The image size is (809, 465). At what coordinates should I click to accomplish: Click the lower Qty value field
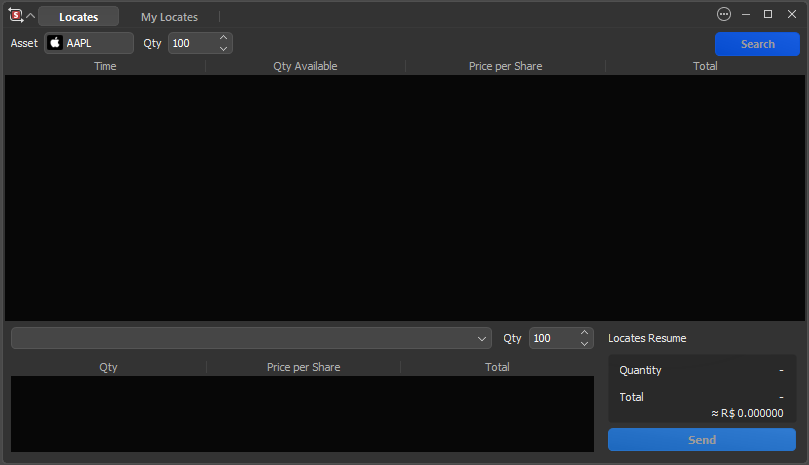pyautogui.click(x=552, y=338)
